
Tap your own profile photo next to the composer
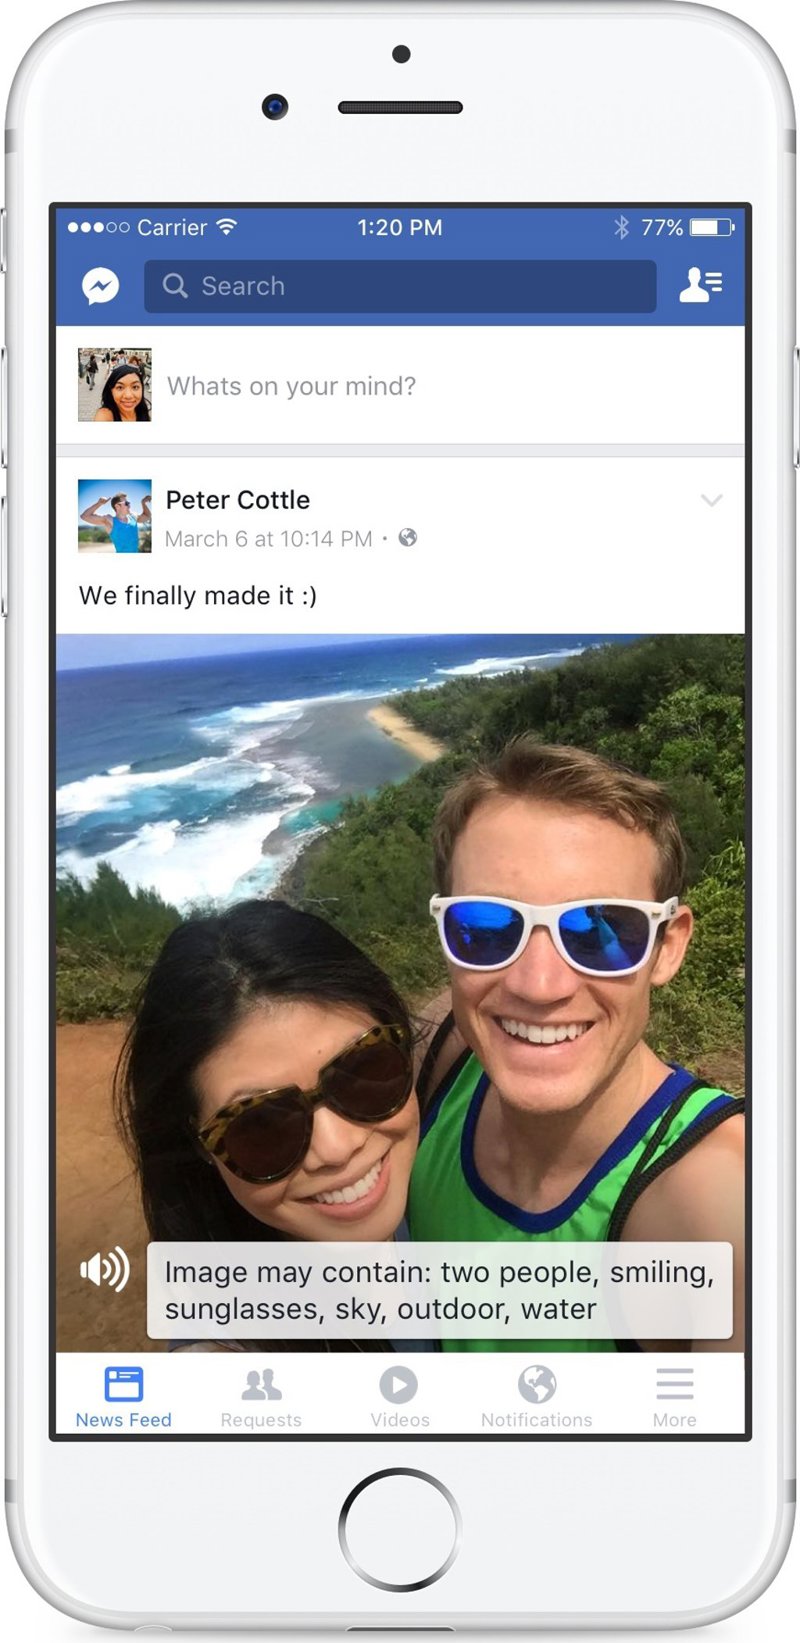click(115, 385)
